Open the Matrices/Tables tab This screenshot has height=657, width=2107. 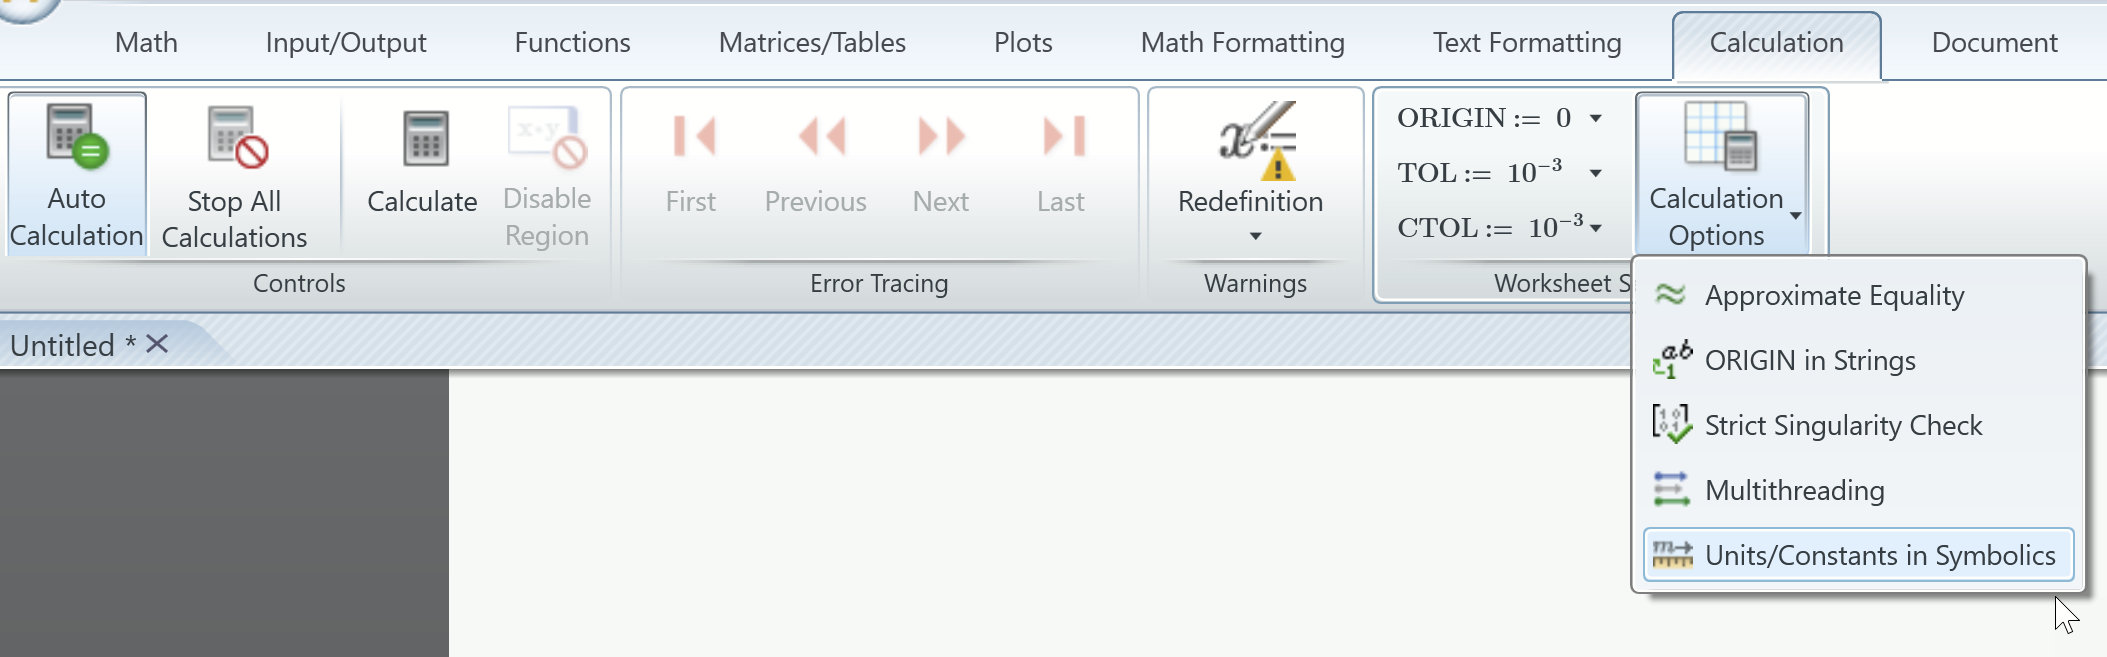click(811, 42)
